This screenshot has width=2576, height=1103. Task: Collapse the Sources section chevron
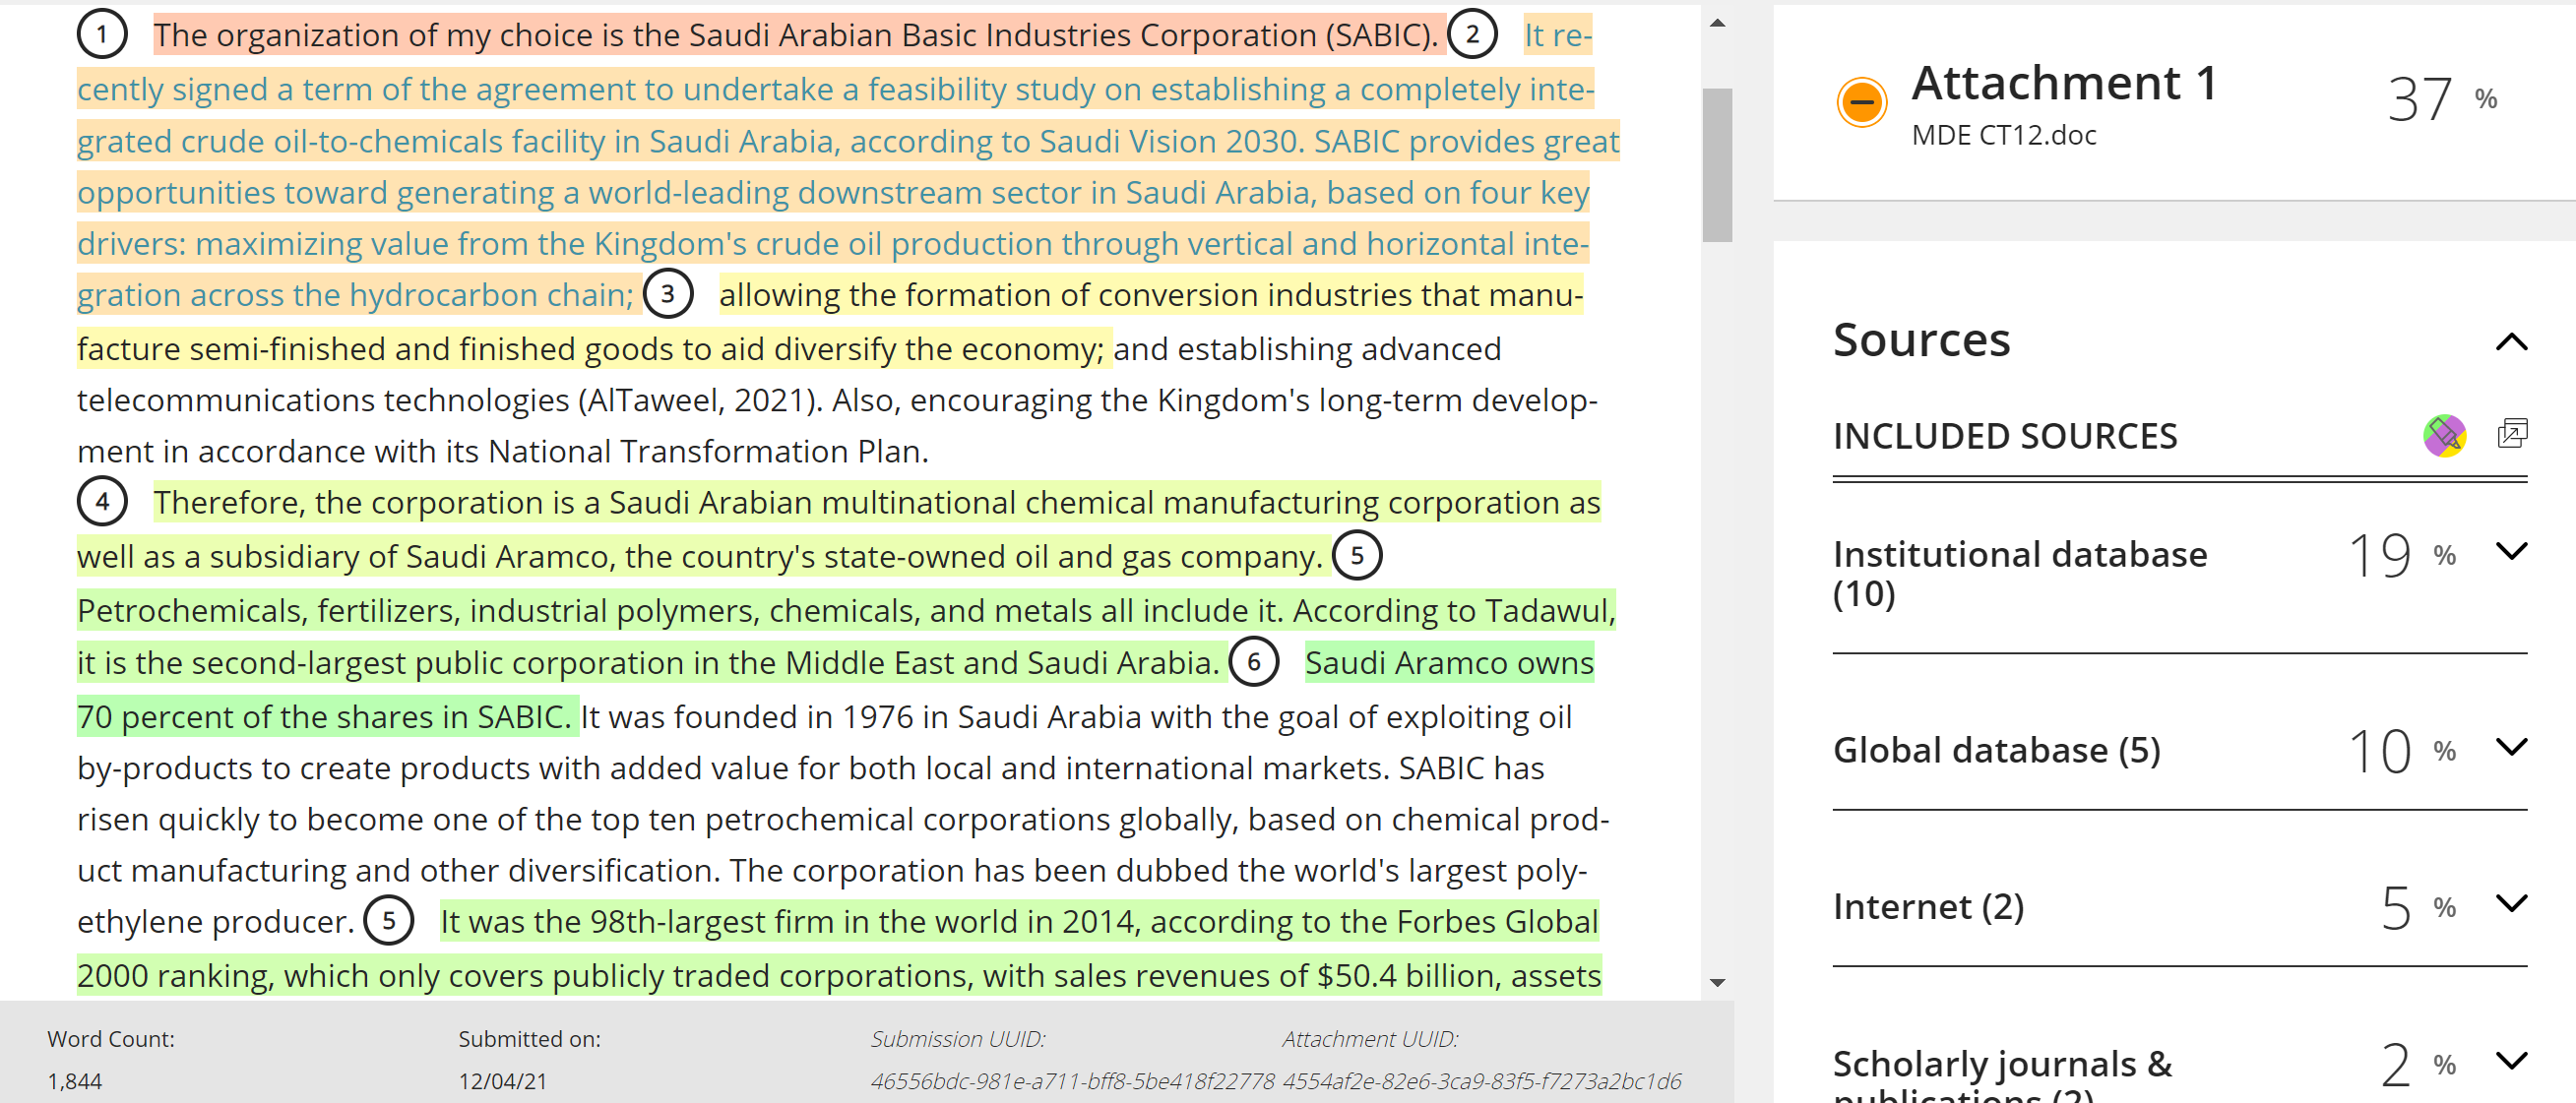(x=2510, y=342)
